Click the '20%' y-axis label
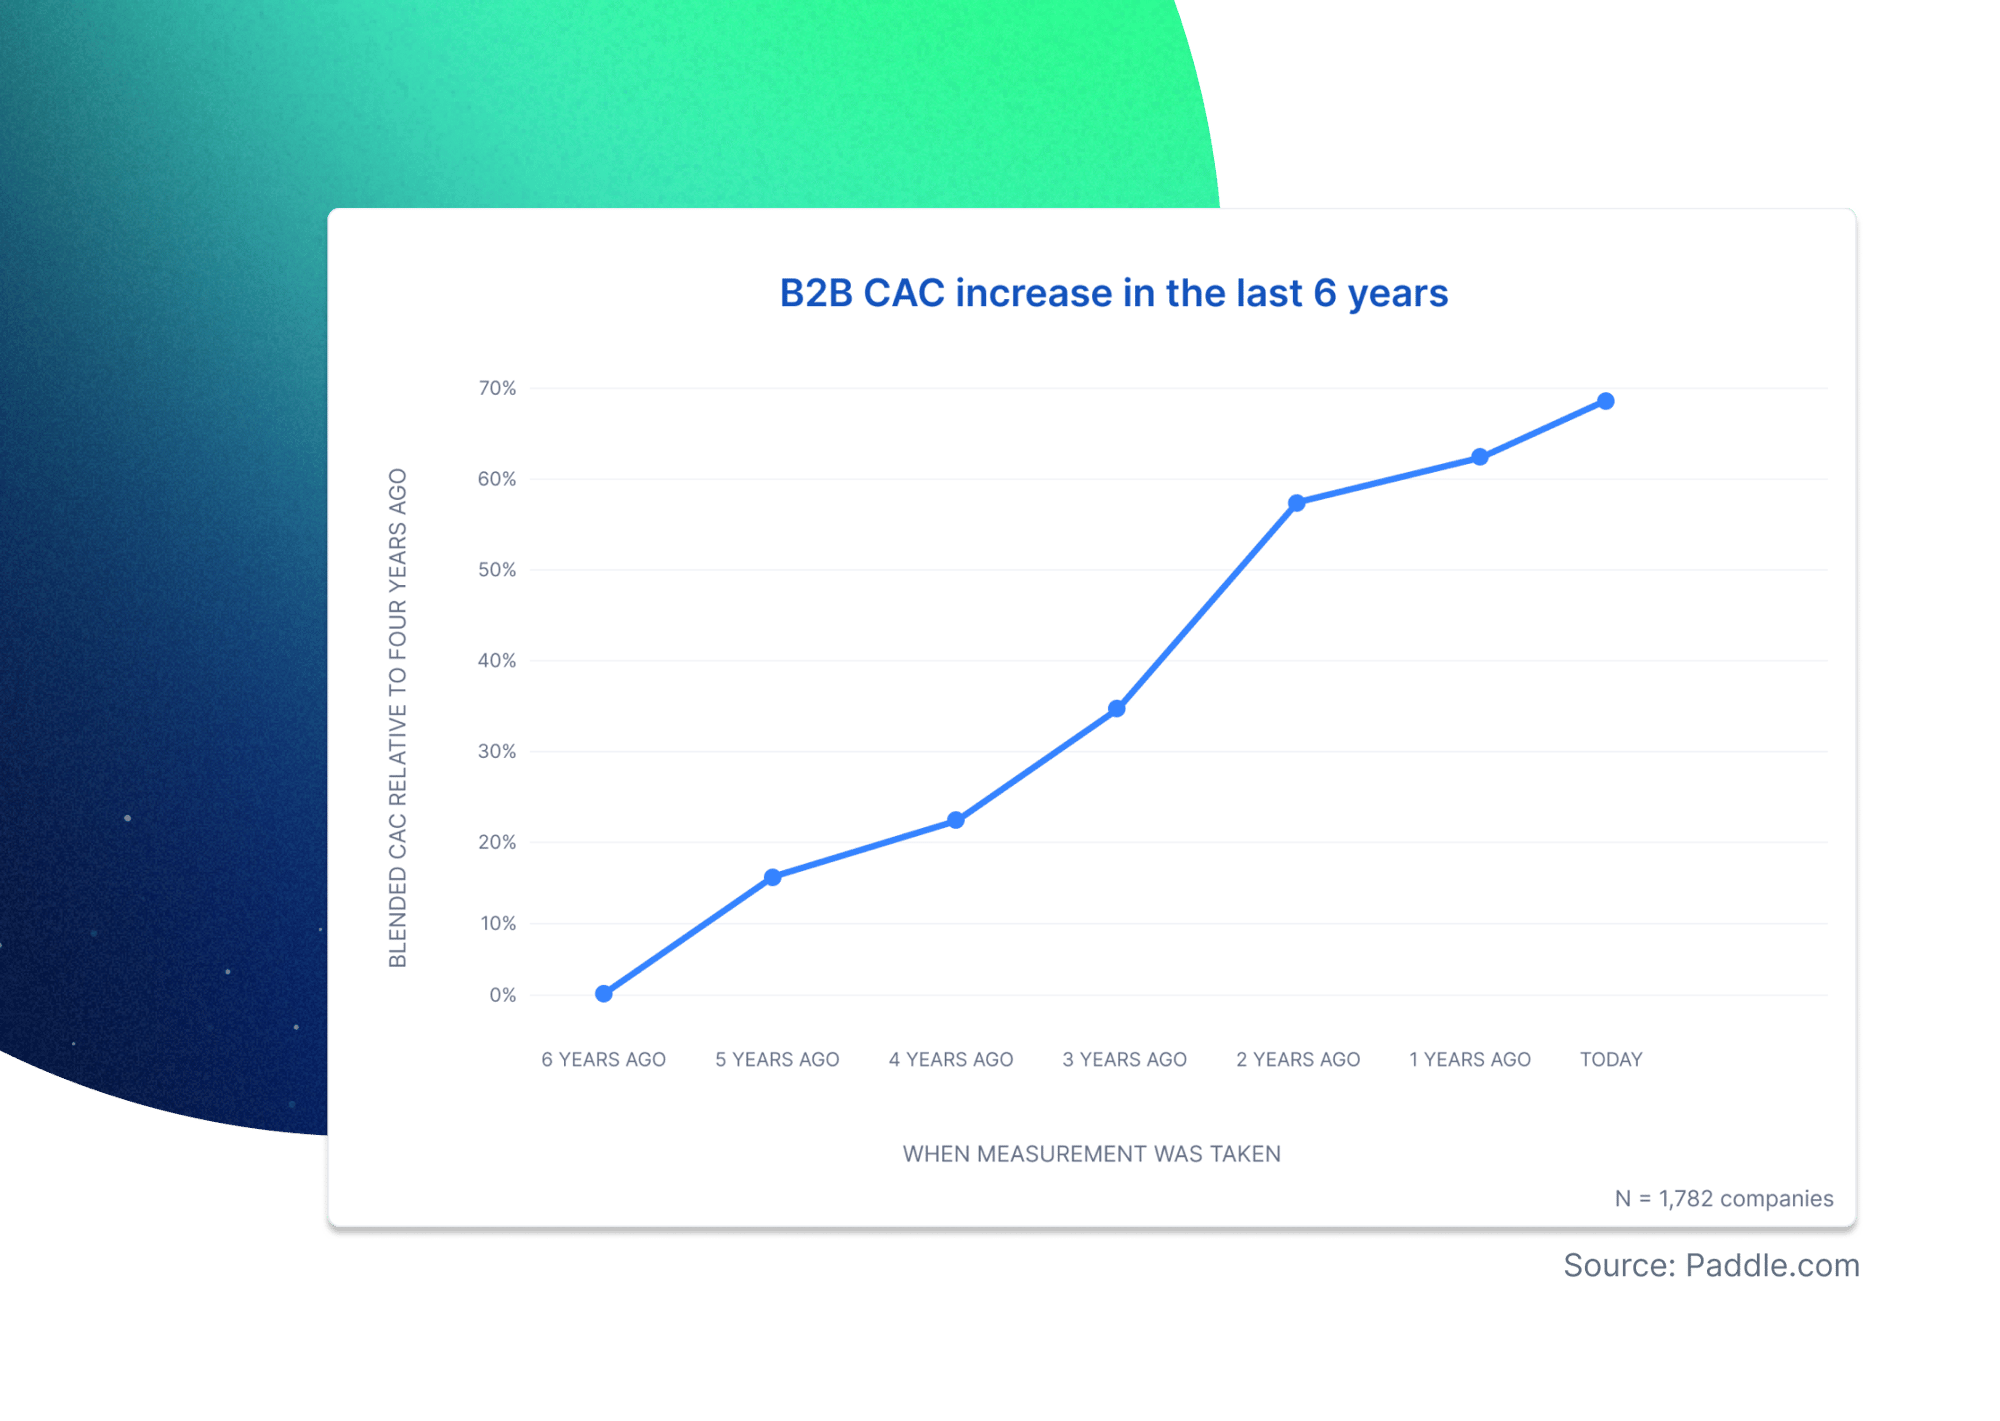2000x1421 pixels. pyautogui.click(x=497, y=843)
